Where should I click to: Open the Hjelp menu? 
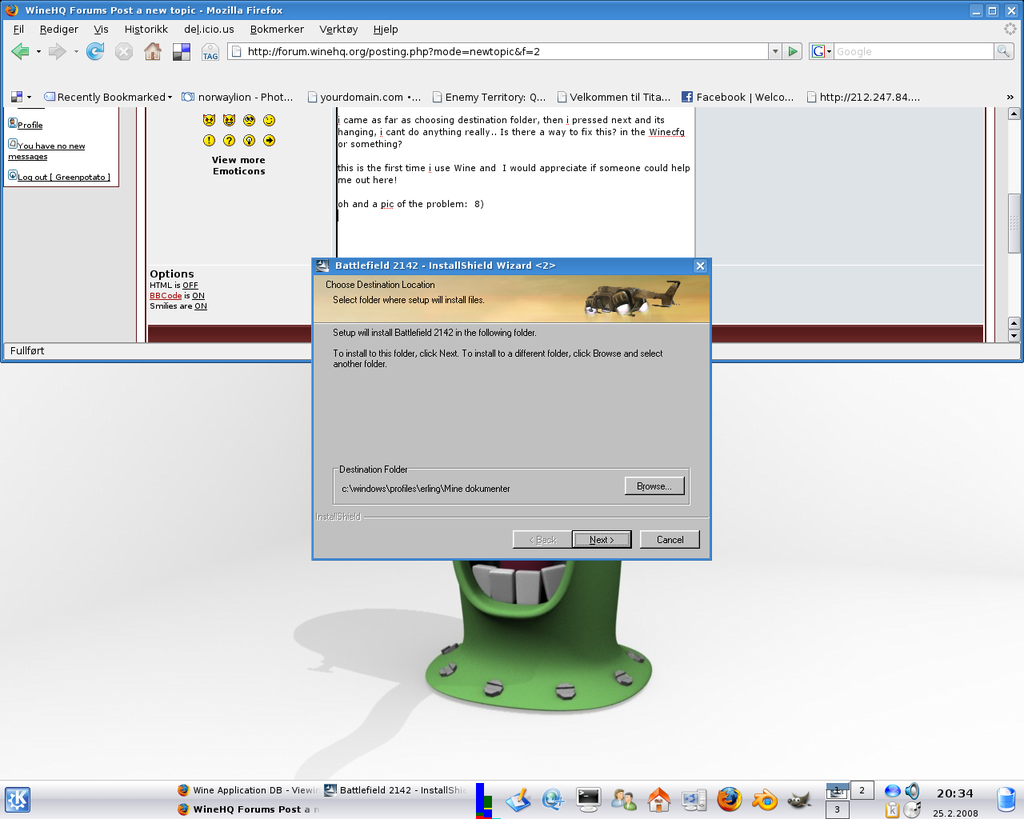point(385,29)
